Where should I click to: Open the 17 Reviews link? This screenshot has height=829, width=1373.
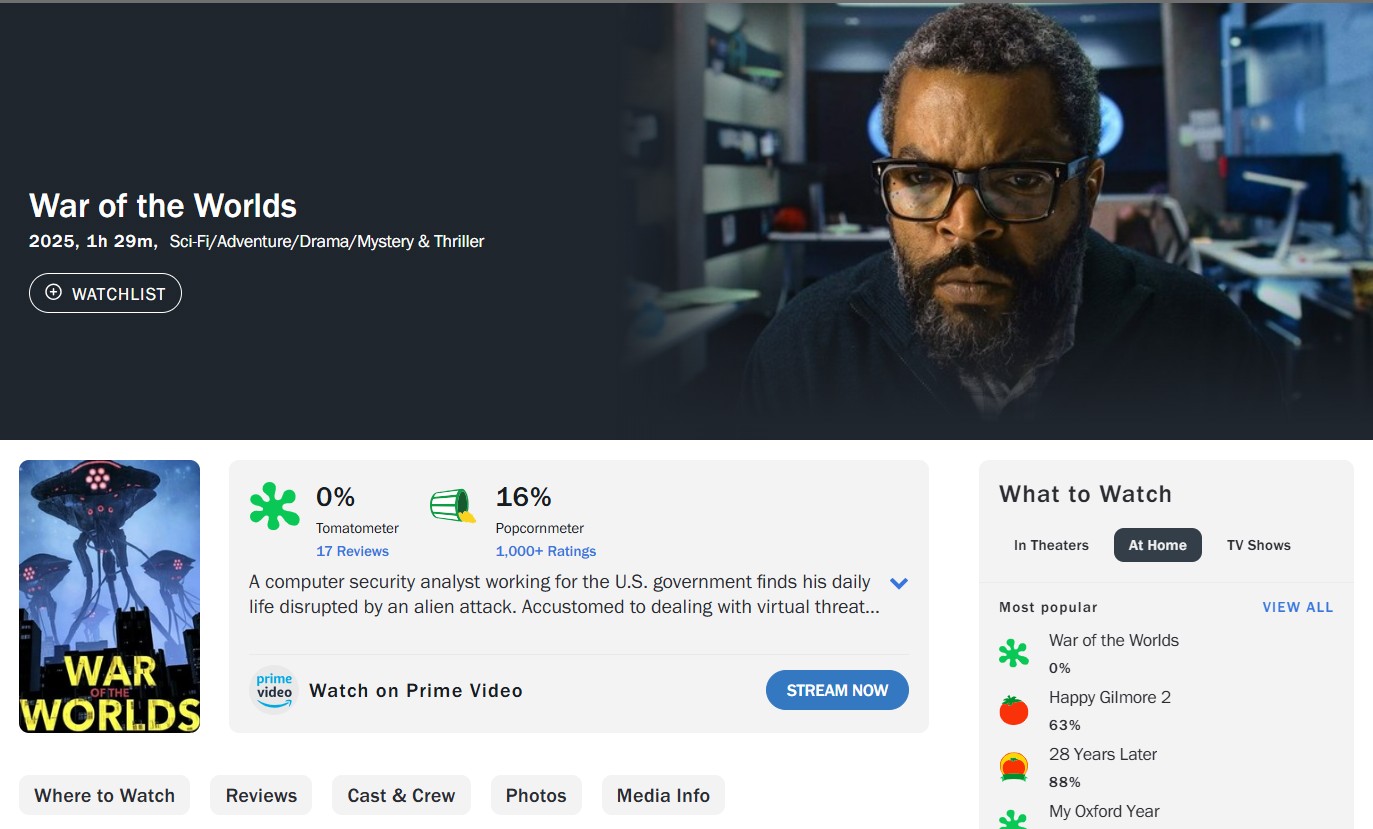352,551
